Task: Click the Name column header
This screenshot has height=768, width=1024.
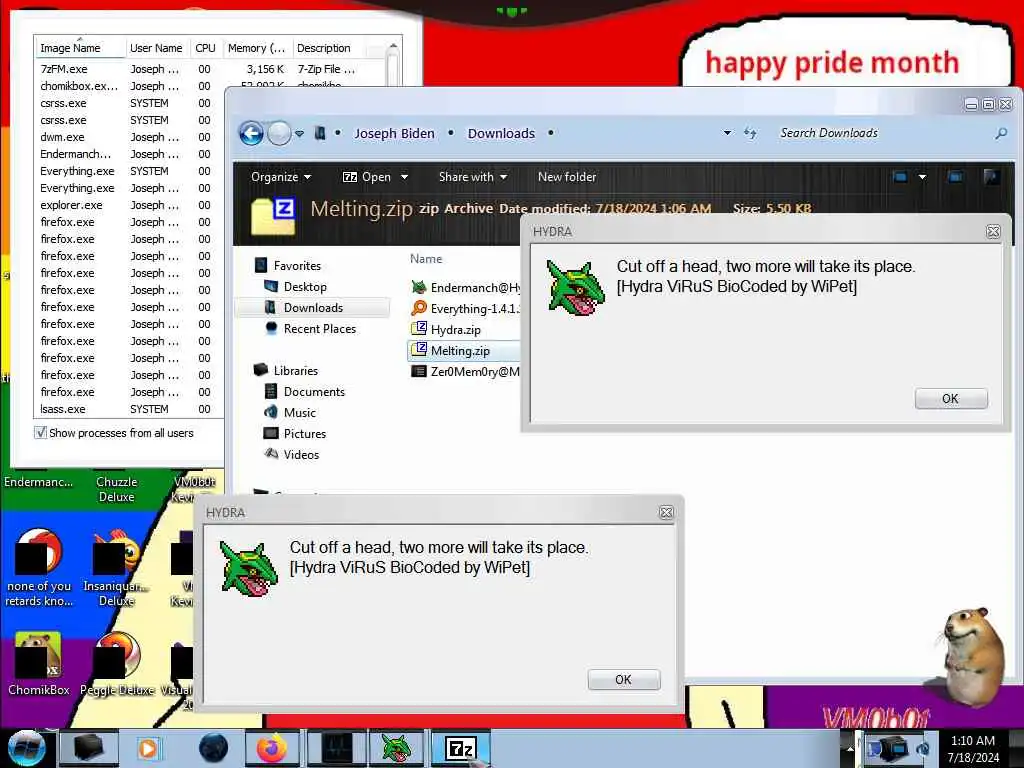Action: [x=426, y=259]
